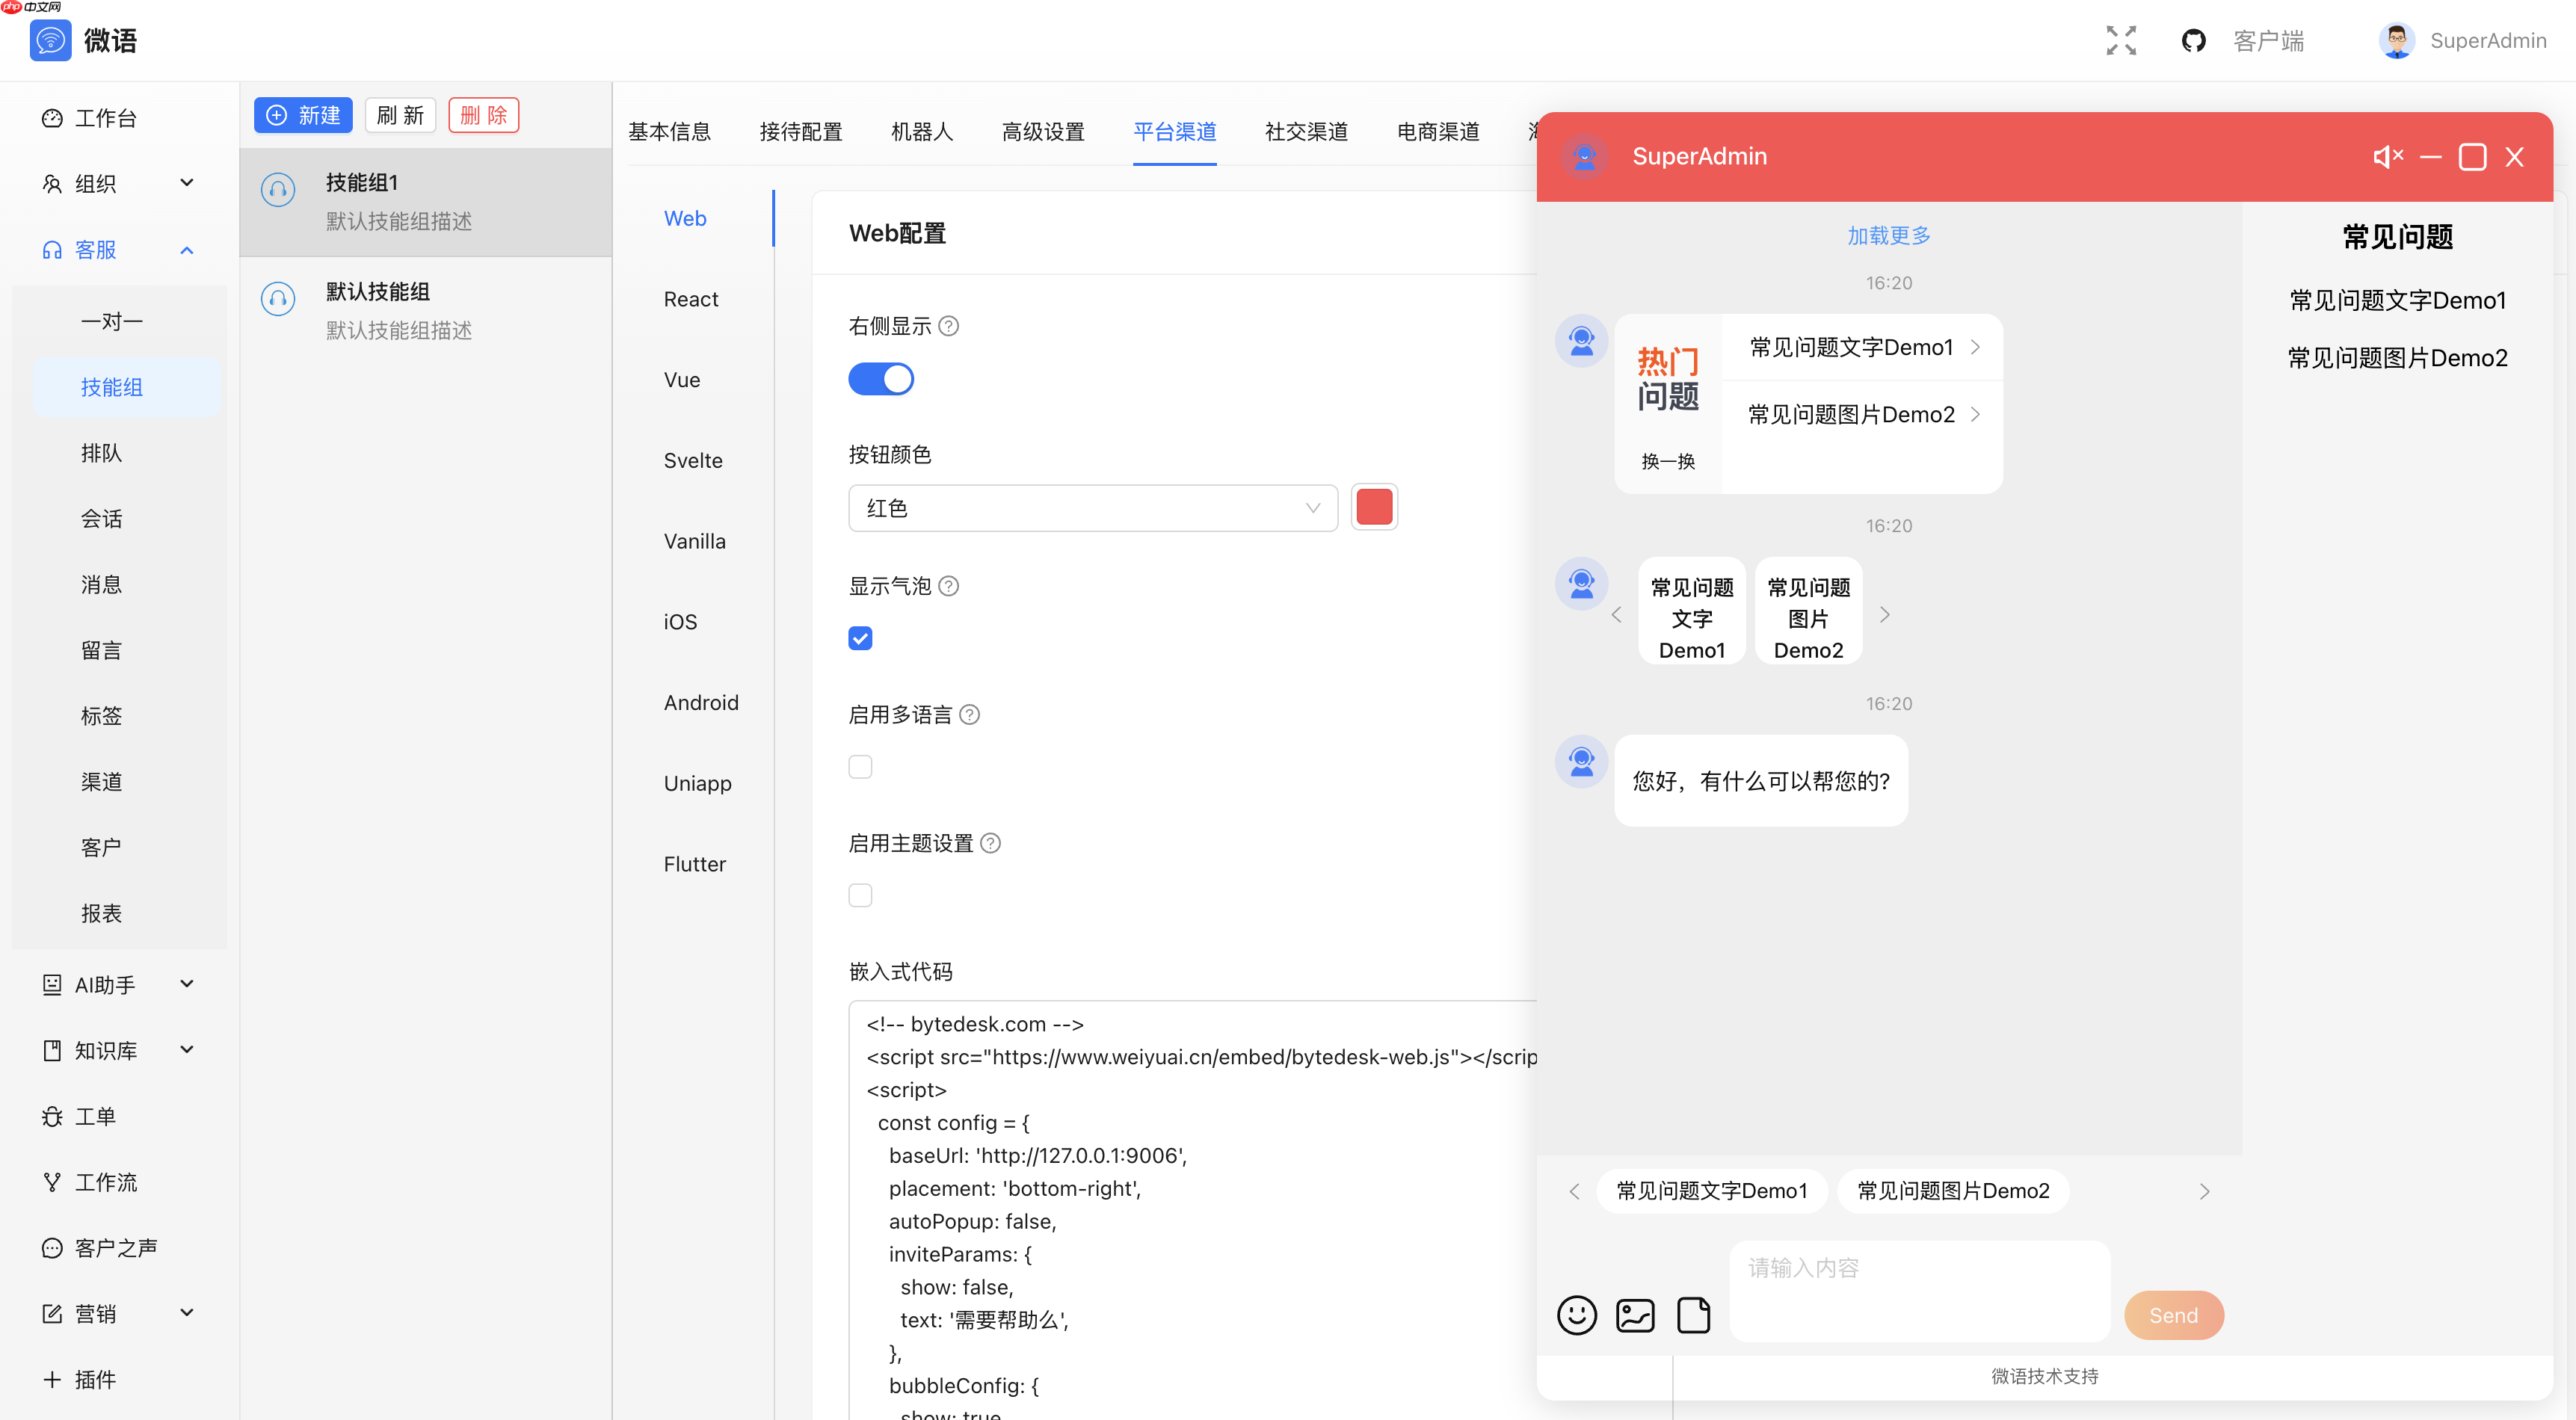Click 加载更多 to load more messages
Image resolution: width=2576 pixels, height=1420 pixels.
tap(1888, 235)
